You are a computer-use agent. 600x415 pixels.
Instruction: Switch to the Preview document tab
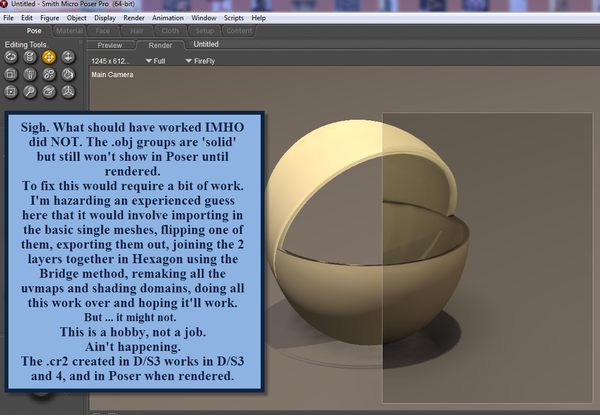(x=110, y=45)
